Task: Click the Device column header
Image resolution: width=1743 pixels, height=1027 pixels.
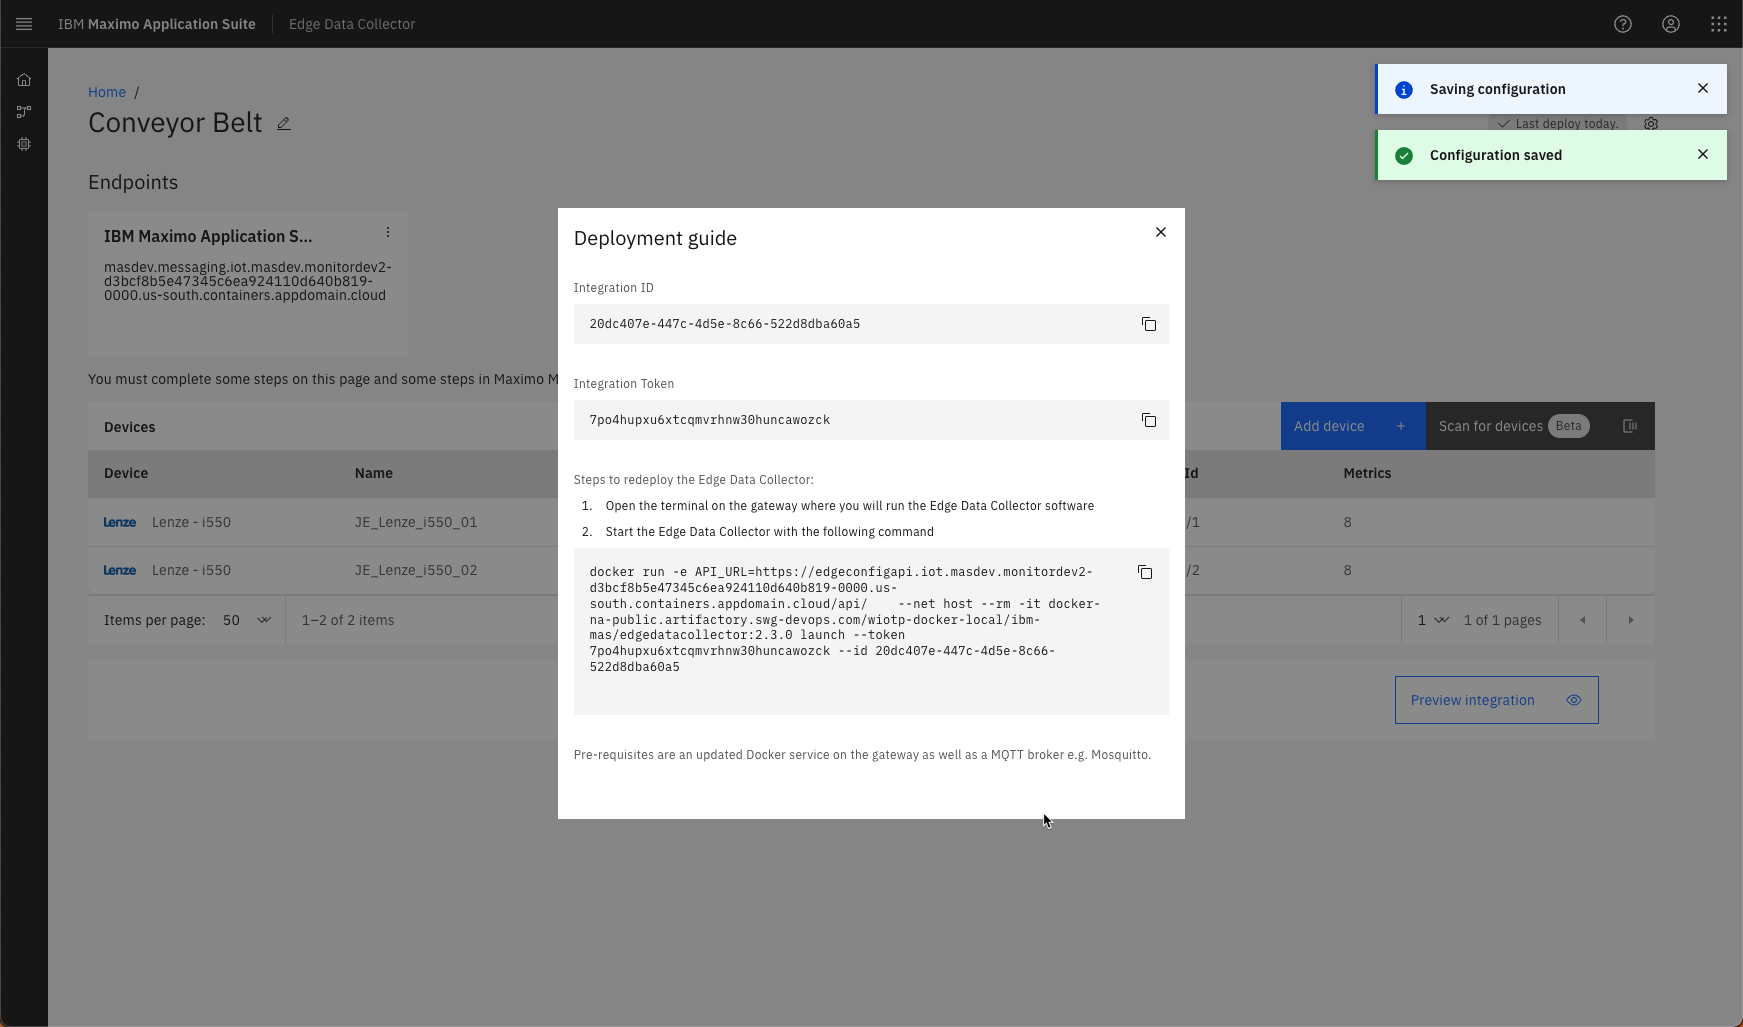Action: tap(126, 473)
